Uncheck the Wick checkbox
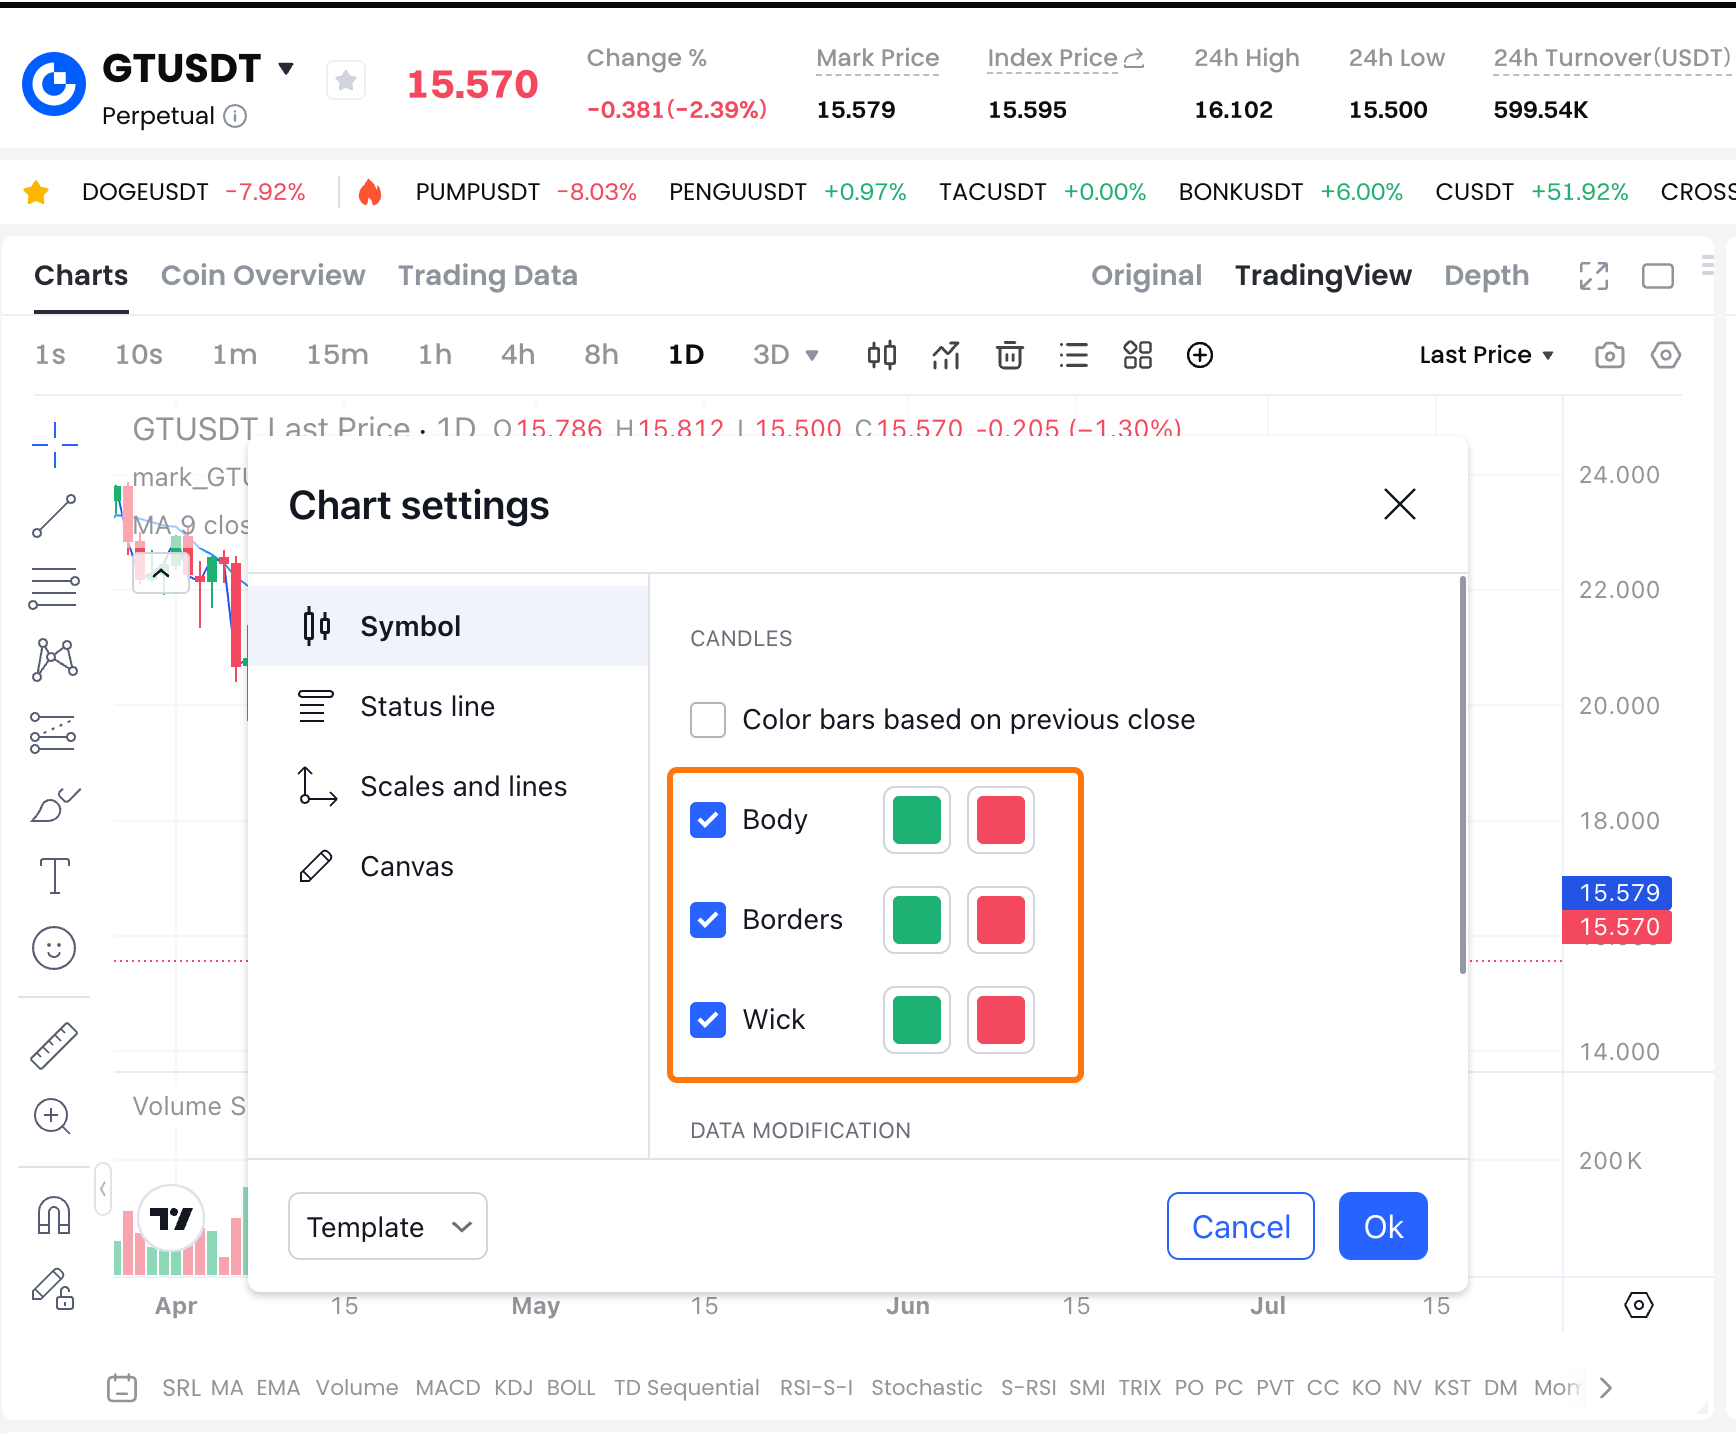 pos(708,1020)
